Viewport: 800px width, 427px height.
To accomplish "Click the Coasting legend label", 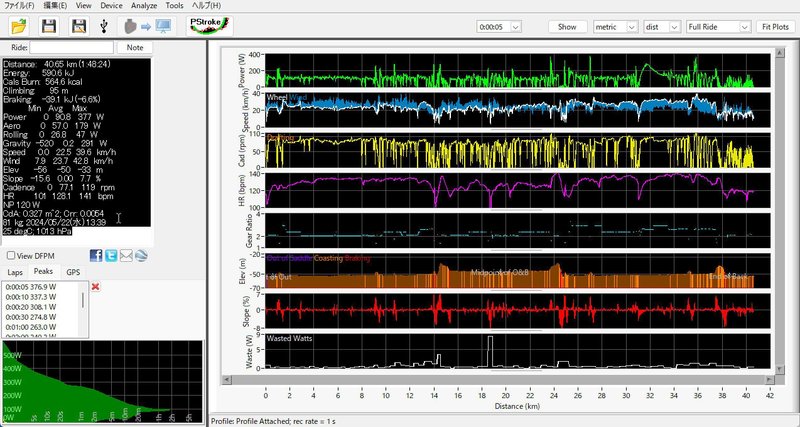I will [x=328, y=258].
